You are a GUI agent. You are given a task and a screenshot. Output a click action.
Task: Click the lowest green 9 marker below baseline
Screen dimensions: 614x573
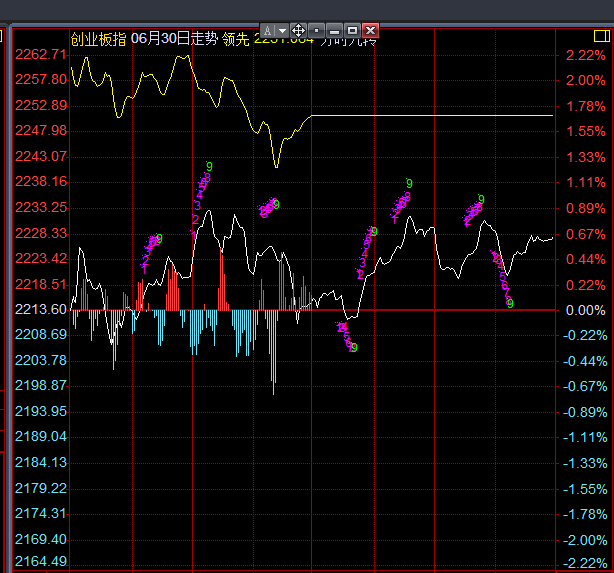[354, 347]
